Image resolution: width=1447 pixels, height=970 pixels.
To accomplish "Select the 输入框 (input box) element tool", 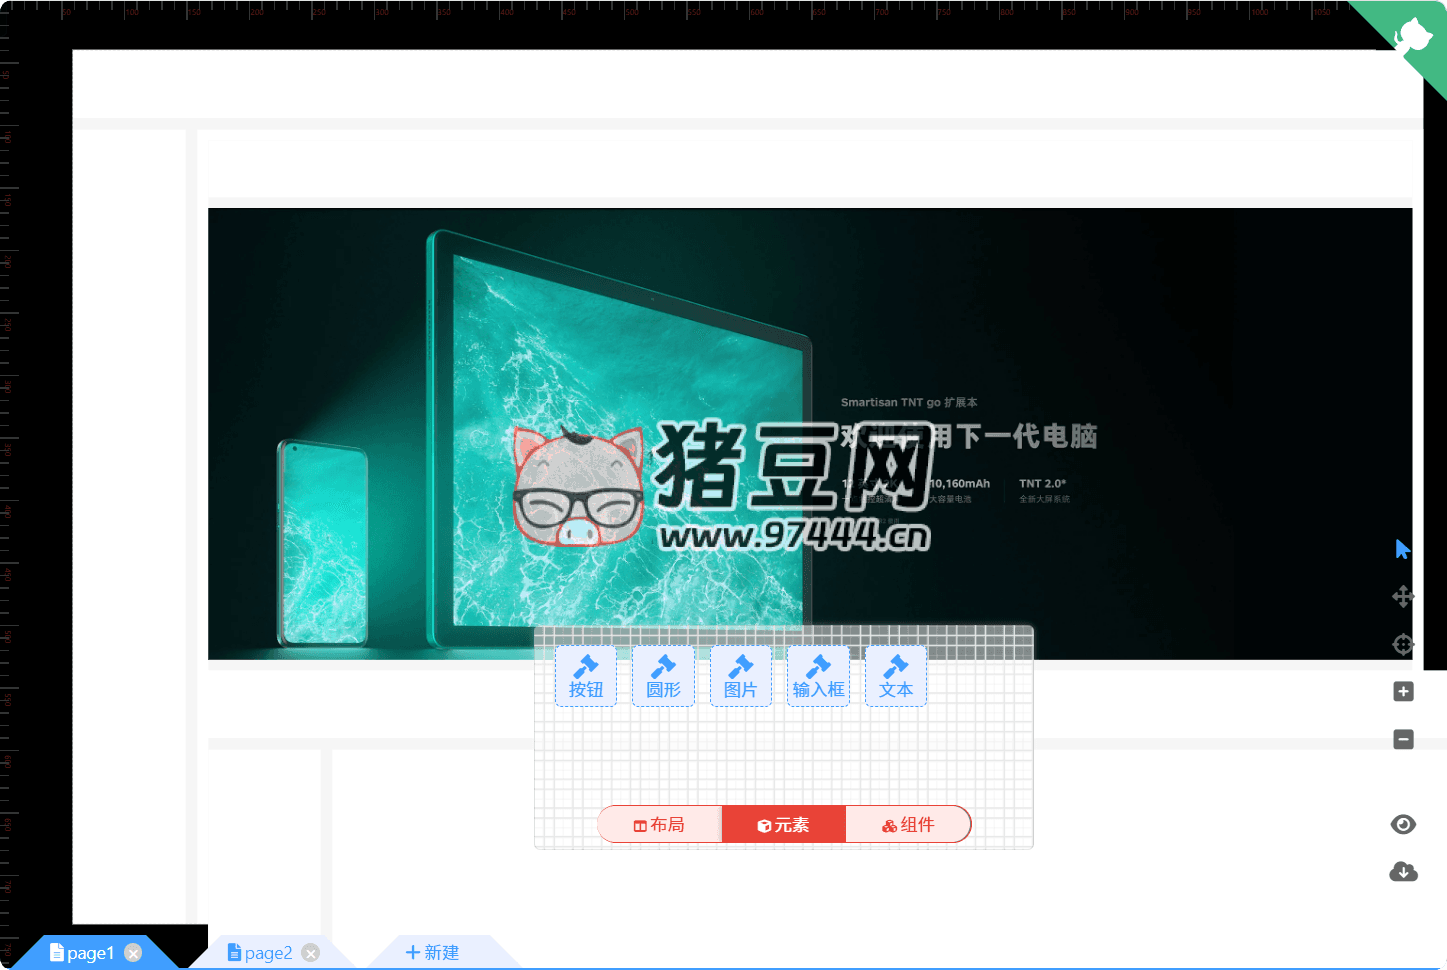I will coord(818,676).
